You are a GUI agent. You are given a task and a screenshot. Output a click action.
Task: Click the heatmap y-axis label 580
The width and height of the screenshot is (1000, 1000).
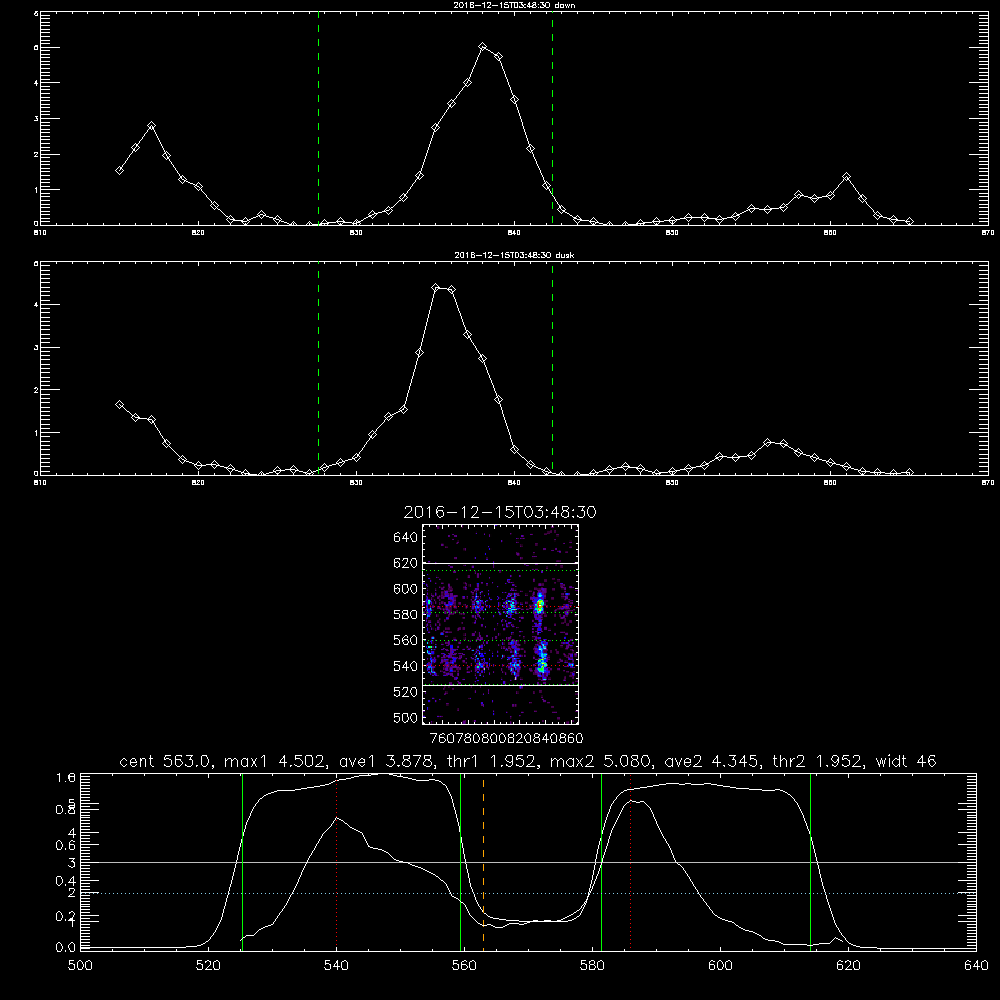click(x=406, y=614)
